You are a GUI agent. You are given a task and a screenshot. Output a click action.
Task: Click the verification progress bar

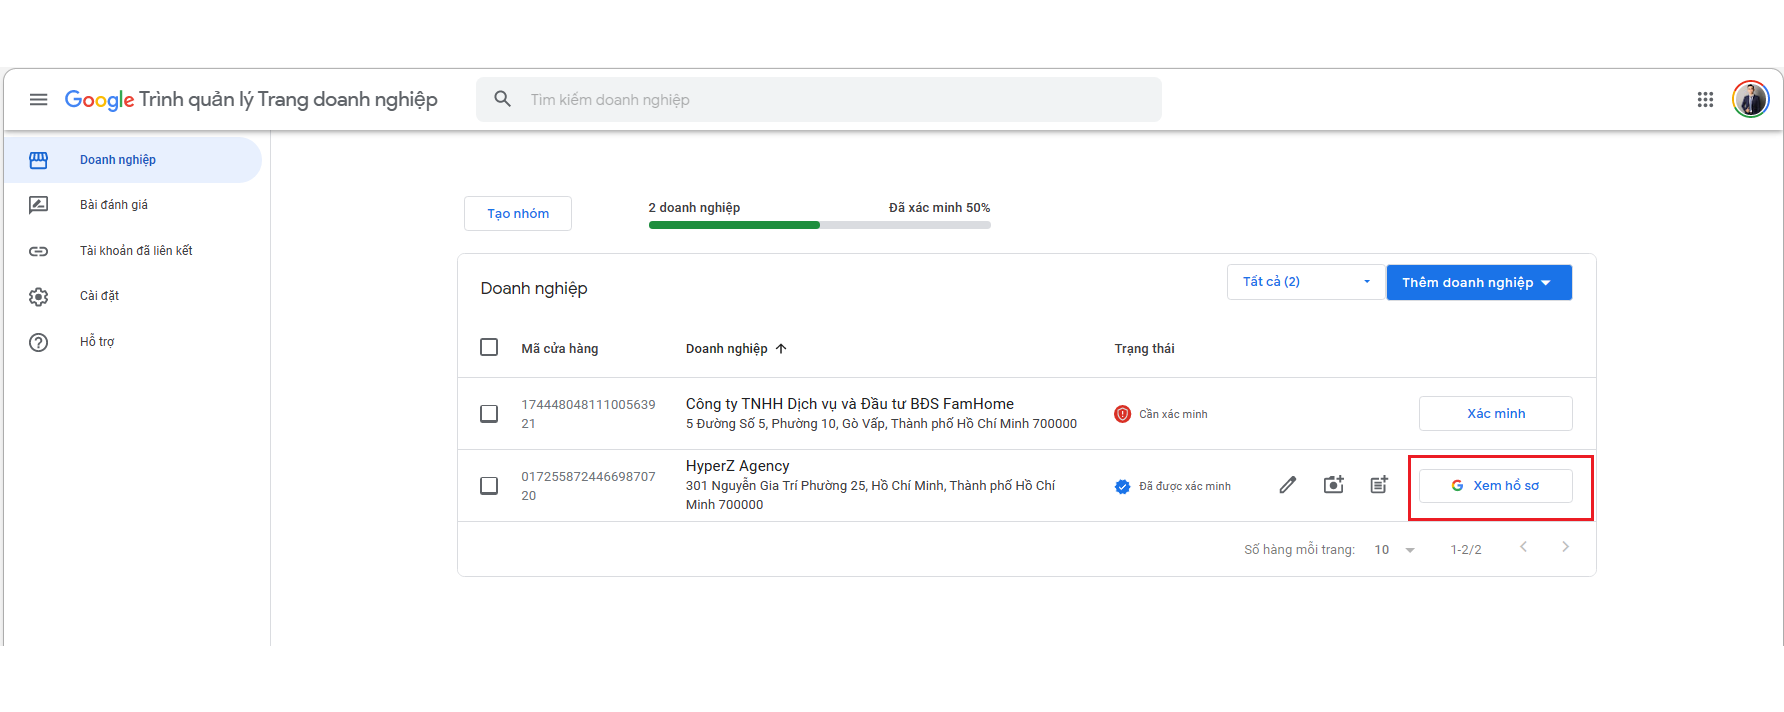coord(819,225)
